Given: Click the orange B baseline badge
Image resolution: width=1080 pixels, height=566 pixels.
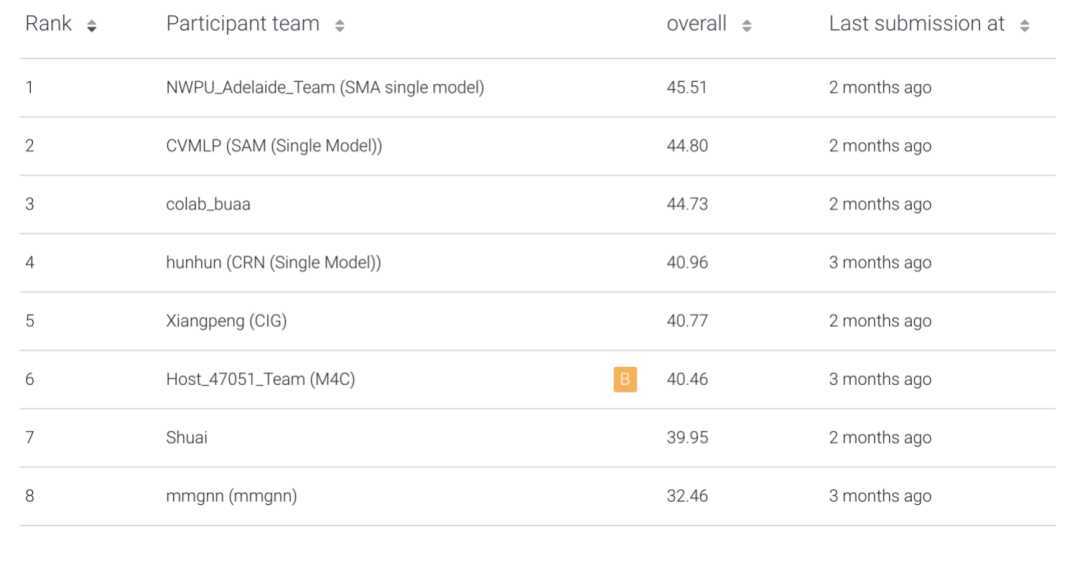Looking at the screenshot, I should 625,379.
